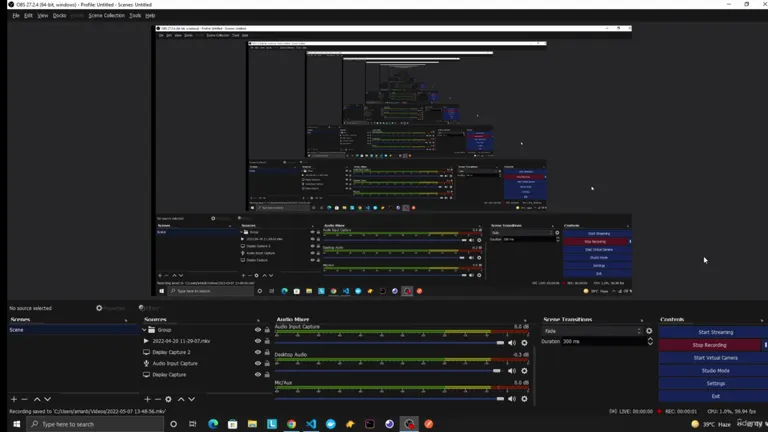Toggle lock on Display Capture 2 source

pyautogui.click(x=267, y=352)
